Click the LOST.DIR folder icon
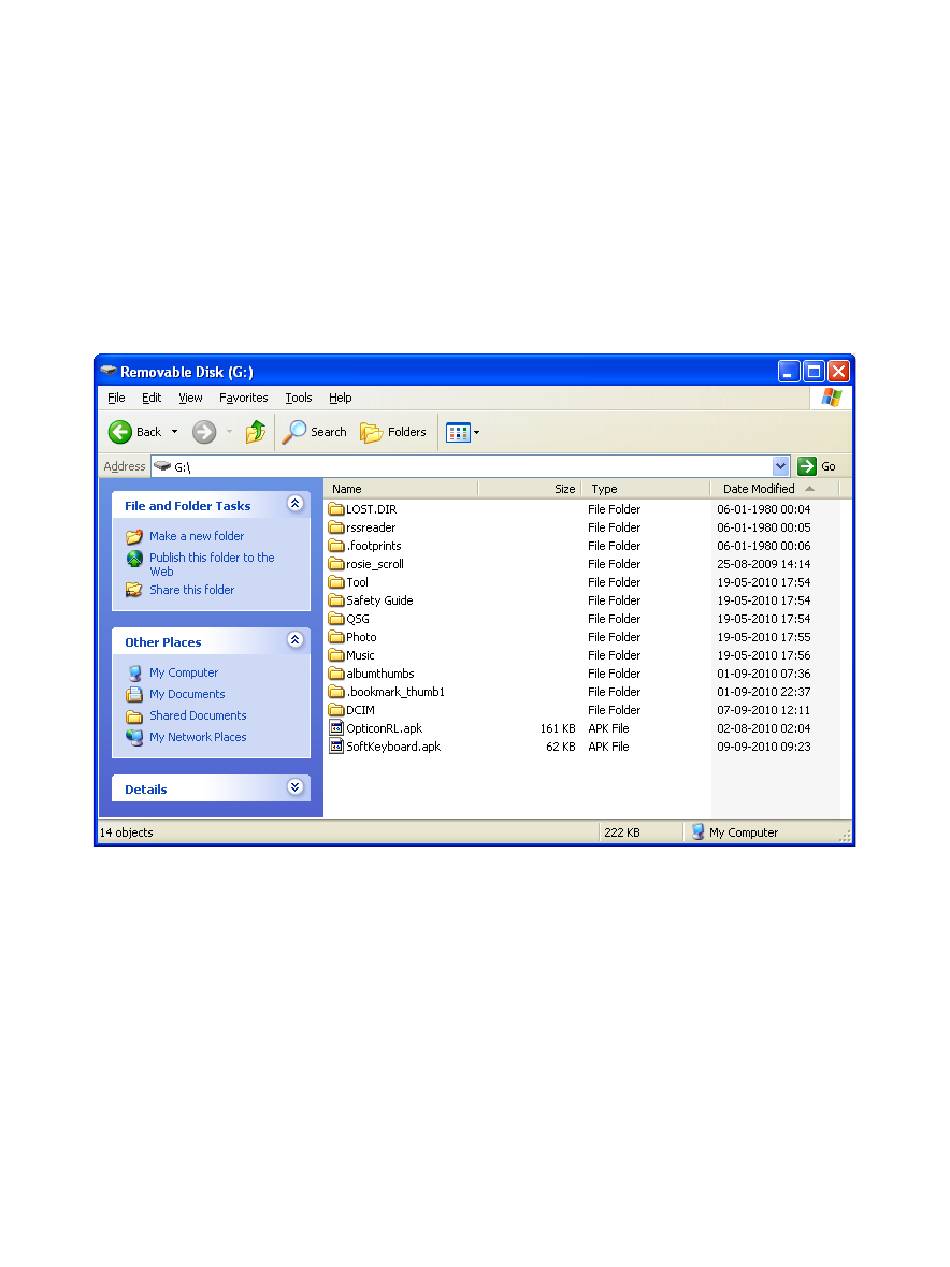 [x=336, y=509]
